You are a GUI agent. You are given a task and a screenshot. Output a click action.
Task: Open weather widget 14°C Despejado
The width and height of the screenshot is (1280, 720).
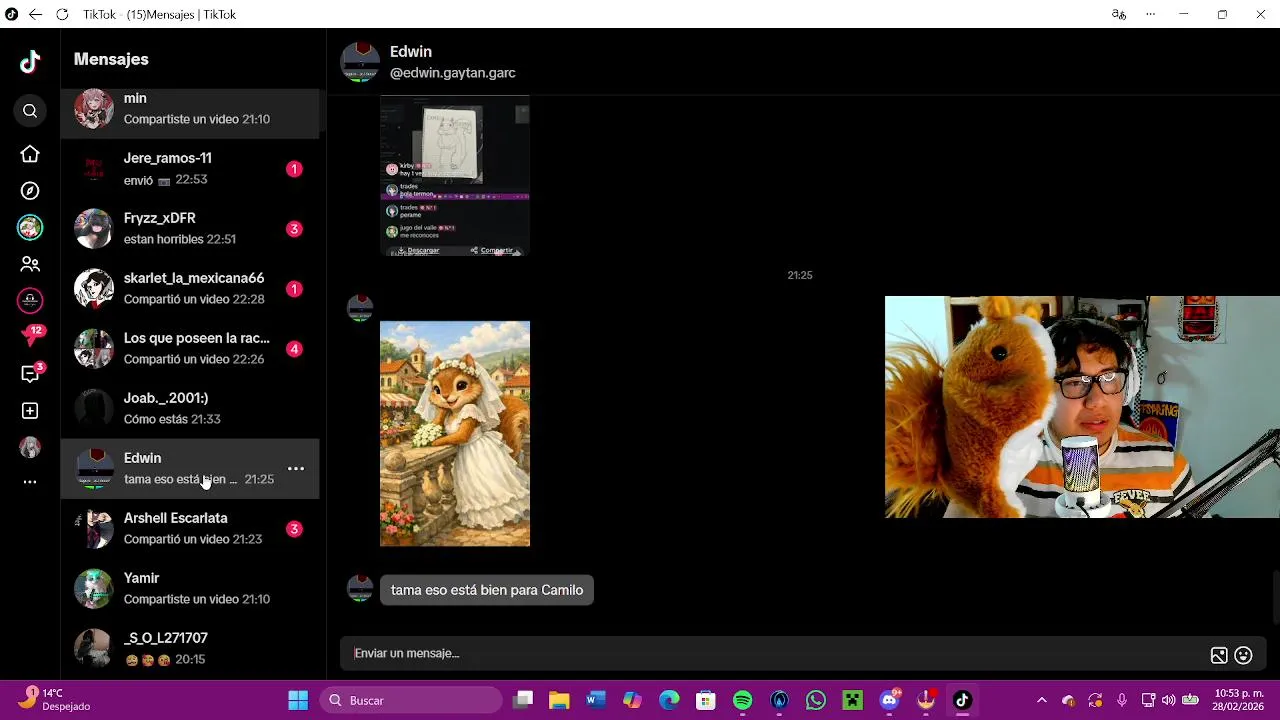click(x=55, y=700)
